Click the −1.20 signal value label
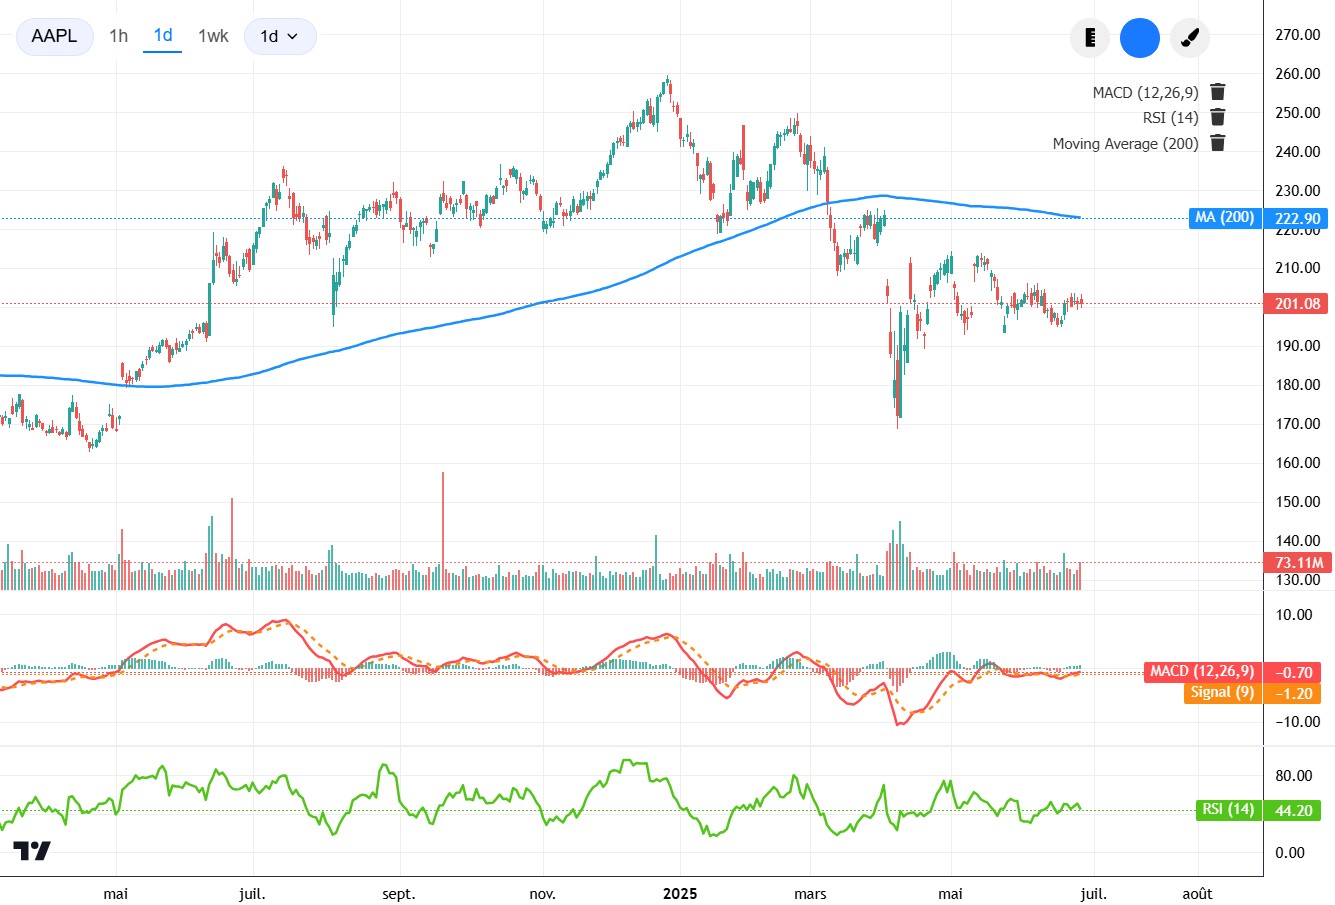The image size is (1335, 905). click(x=1294, y=693)
